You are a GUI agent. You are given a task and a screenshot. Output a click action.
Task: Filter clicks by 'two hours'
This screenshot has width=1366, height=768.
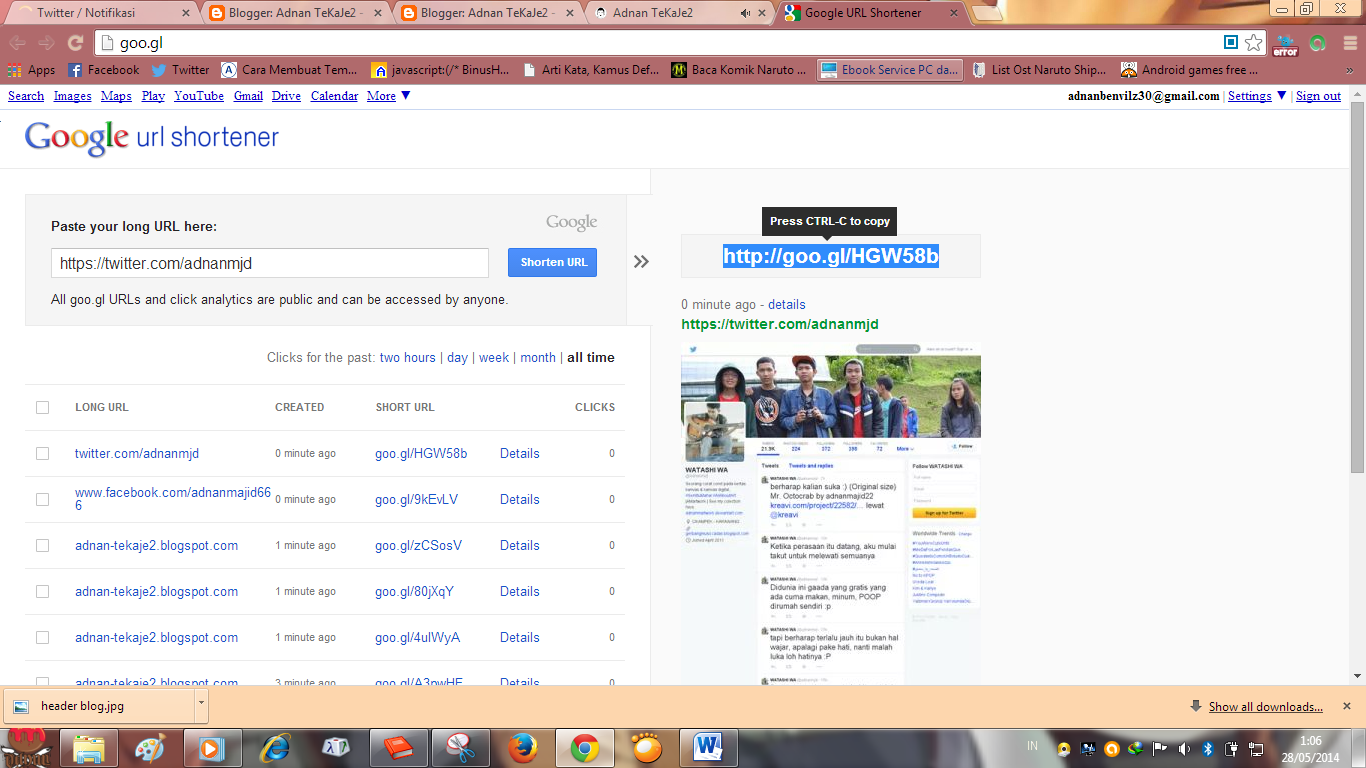point(407,357)
